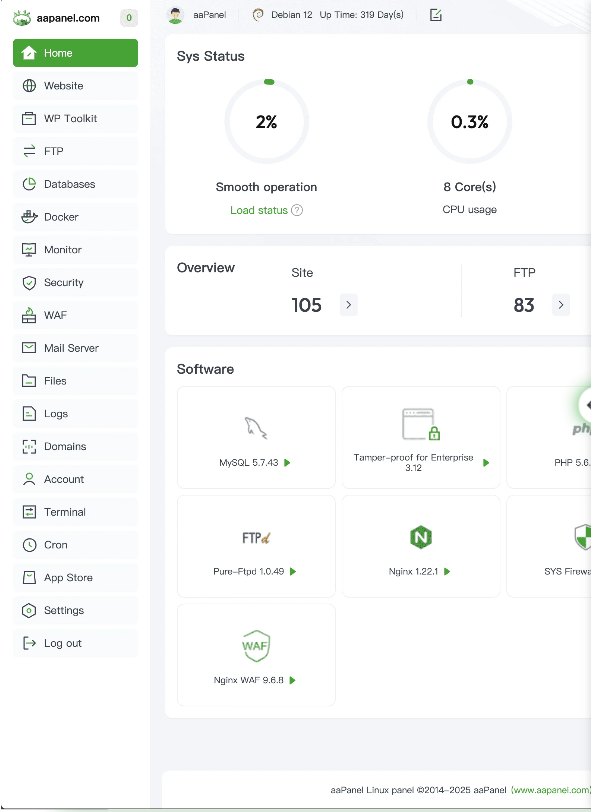Open the Domains scan-frame icon
This screenshot has width=591, height=812.
29,446
